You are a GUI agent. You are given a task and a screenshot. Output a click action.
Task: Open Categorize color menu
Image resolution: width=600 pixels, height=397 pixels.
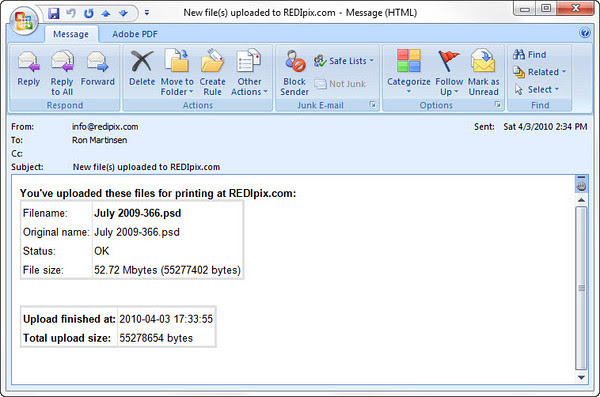(x=408, y=72)
